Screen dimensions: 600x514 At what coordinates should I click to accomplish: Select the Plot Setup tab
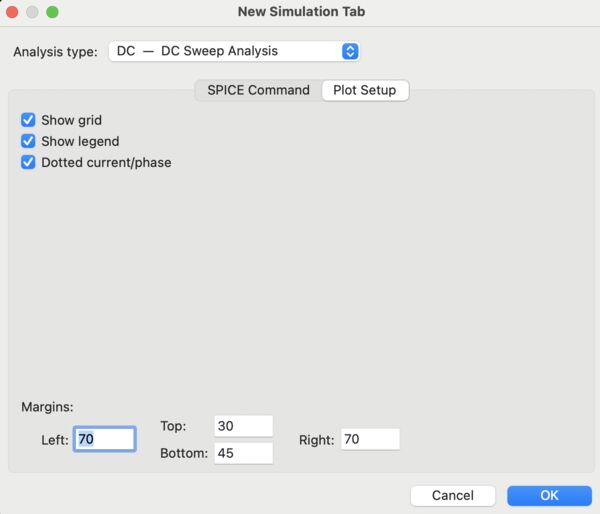point(365,90)
